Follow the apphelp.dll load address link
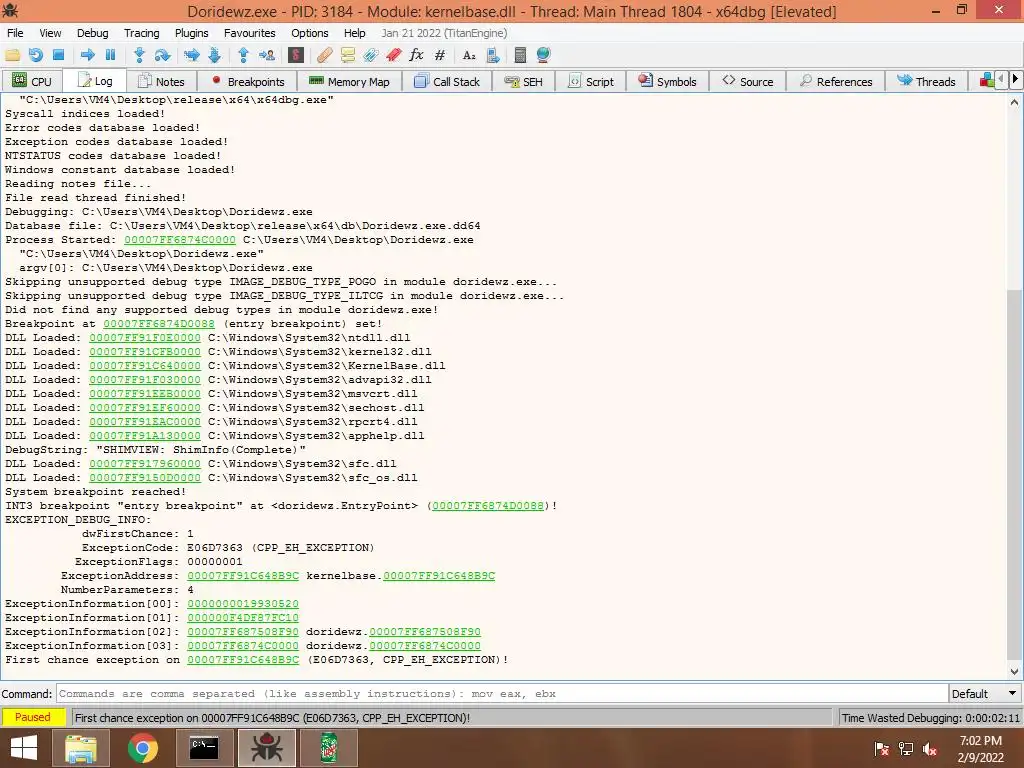This screenshot has width=1024, height=768. click(x=145, y=436)
